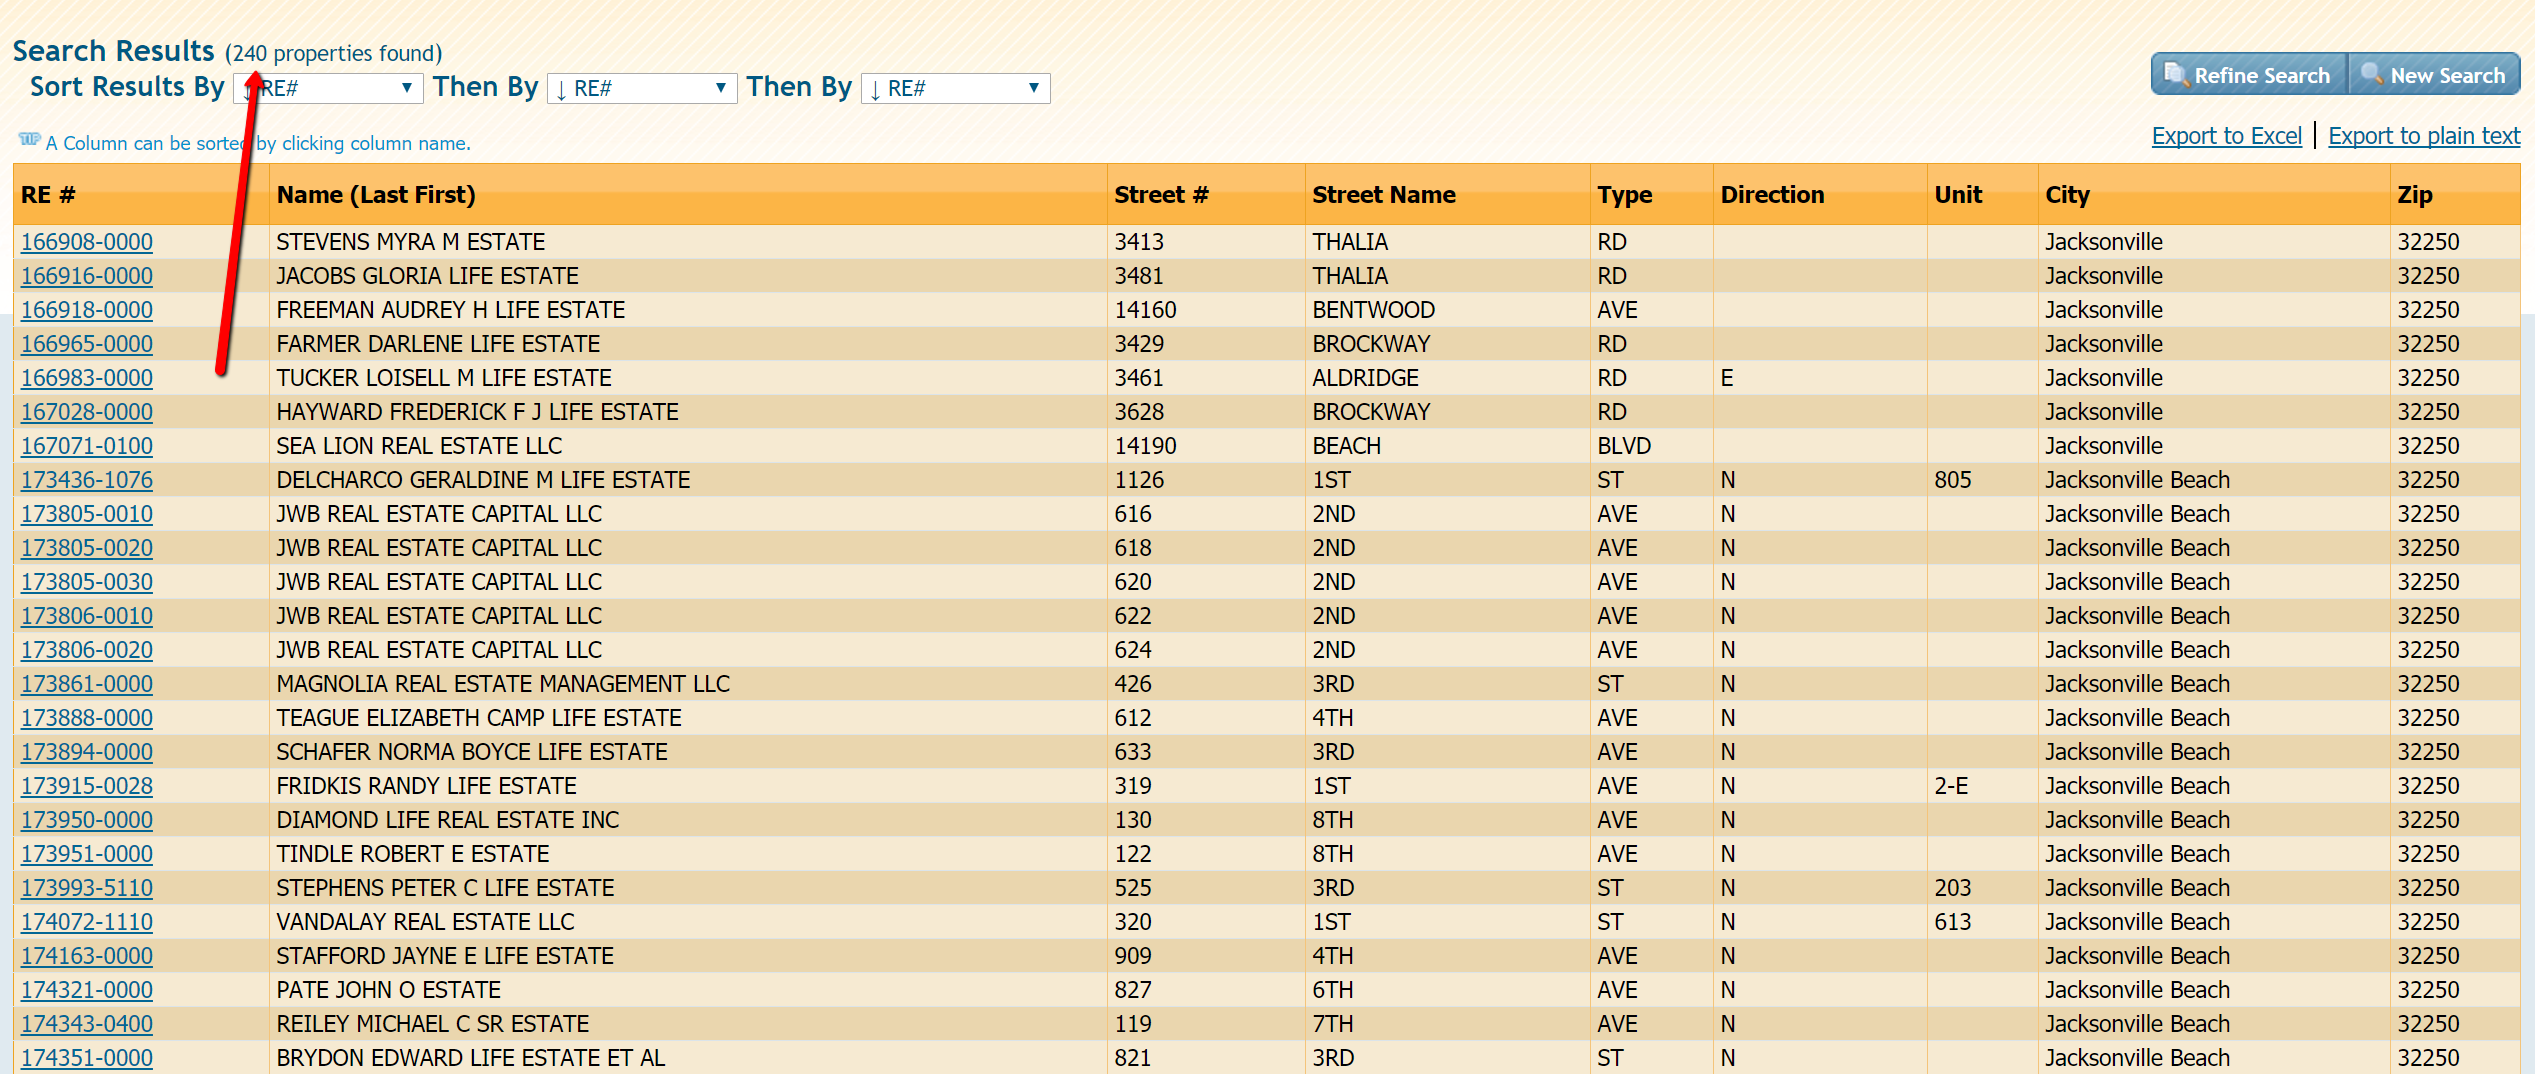View parcel 173915-0028 details

pyautogui.click(x=87, y=786)
